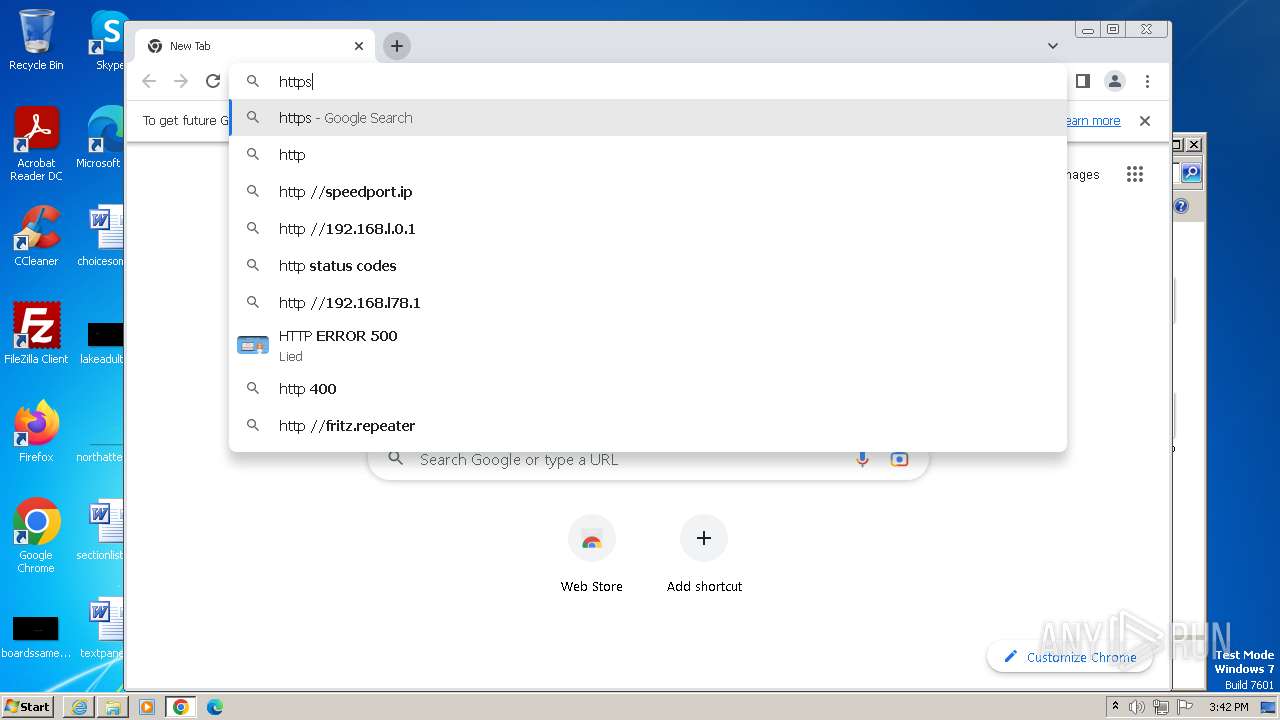Follow the Learn more link in the infobar
The width and height of the screenshot is (1280, 720).
(x=1092, y=121)
